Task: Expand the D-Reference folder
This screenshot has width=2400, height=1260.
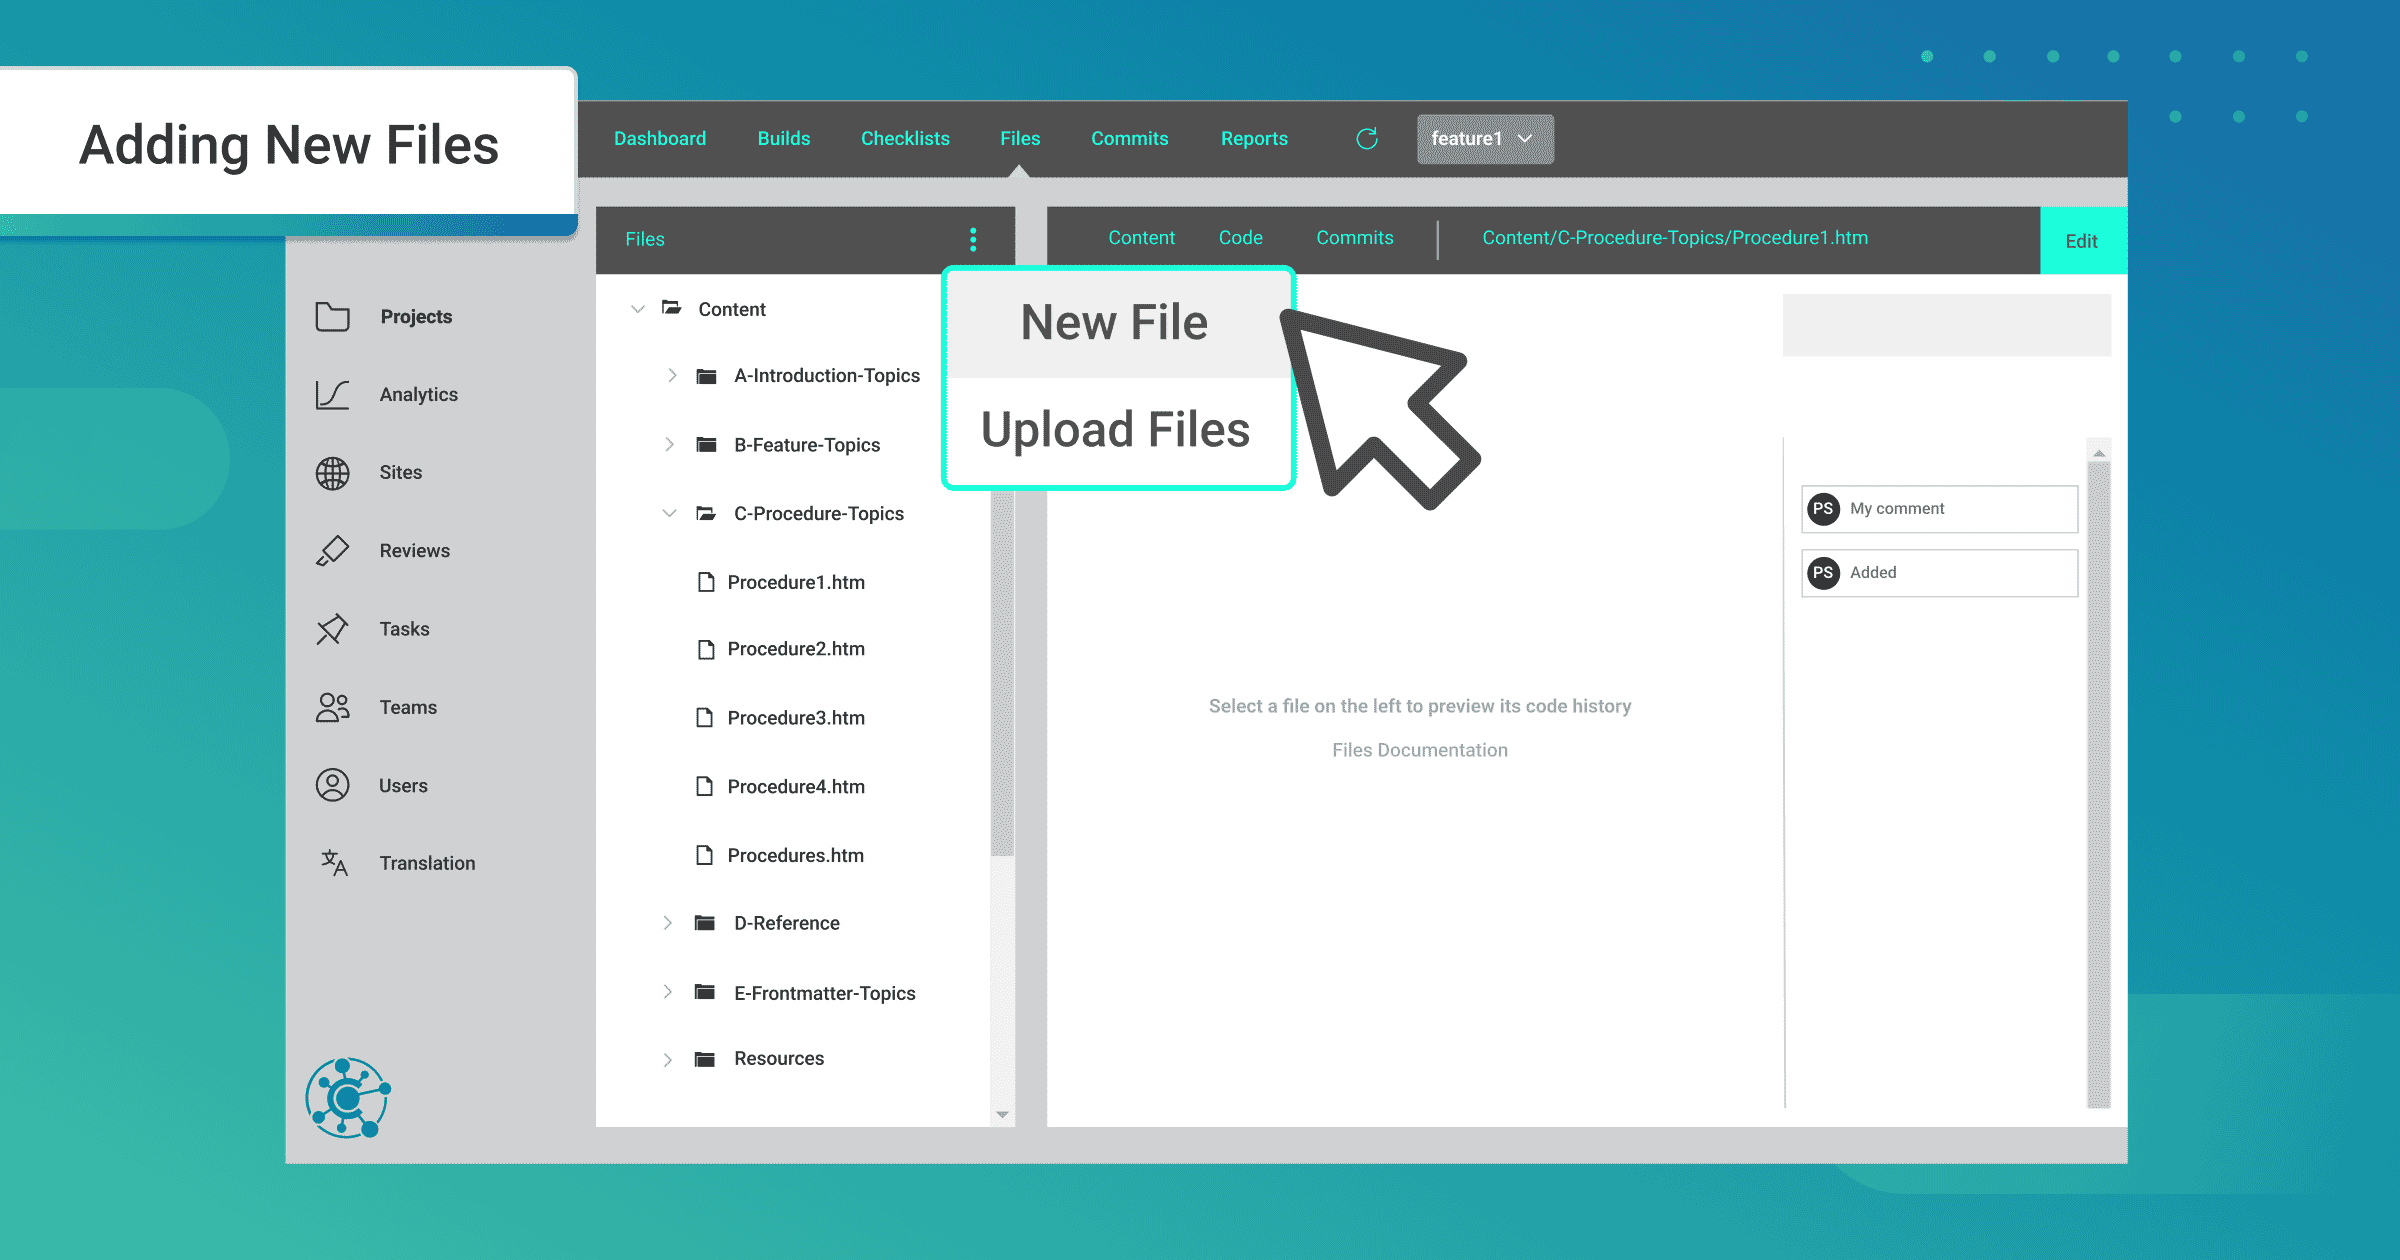Action: (668, 922)
